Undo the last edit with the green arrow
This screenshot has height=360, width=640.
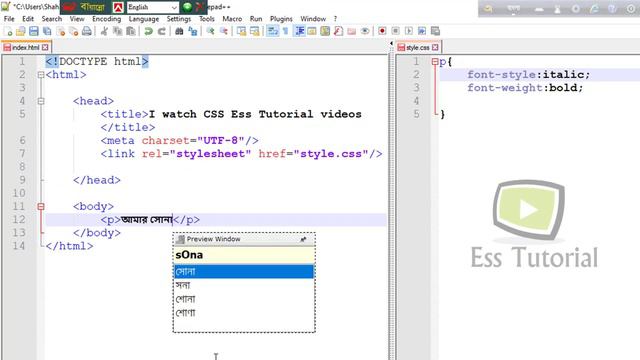coord(149,31)
